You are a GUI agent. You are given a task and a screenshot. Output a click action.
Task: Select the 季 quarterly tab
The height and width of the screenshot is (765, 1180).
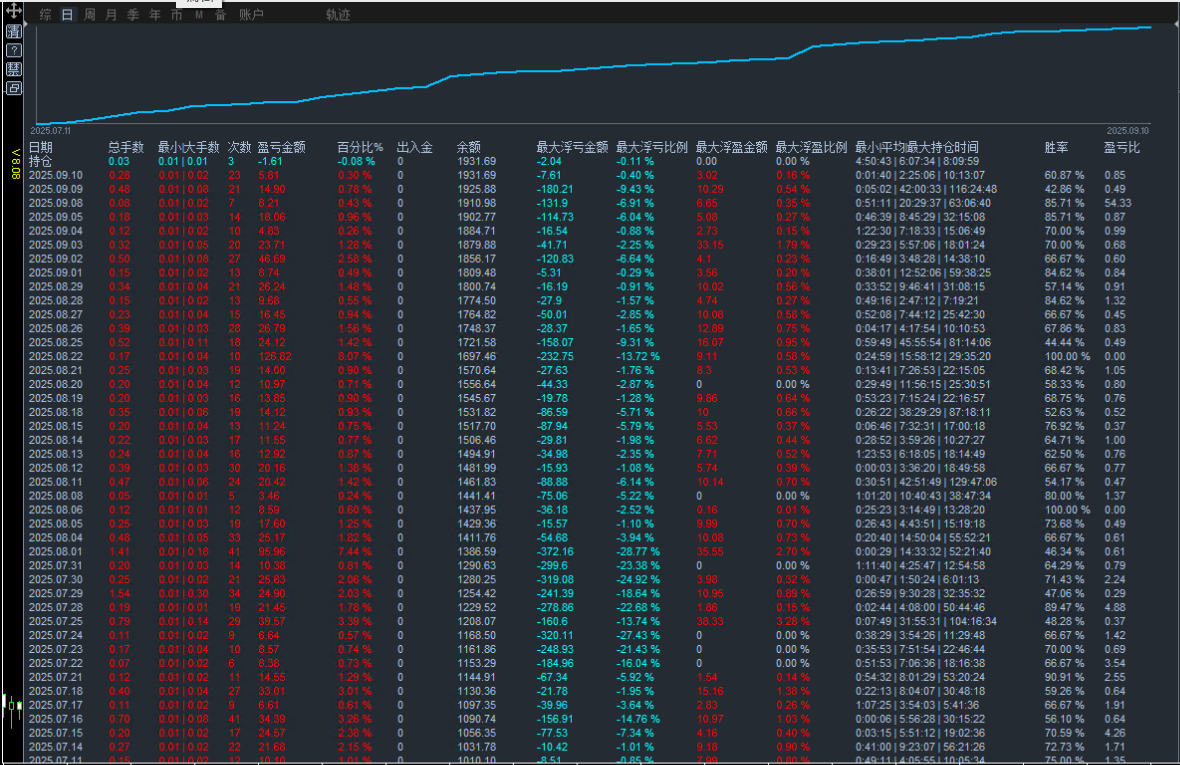[x=133, y=15]
